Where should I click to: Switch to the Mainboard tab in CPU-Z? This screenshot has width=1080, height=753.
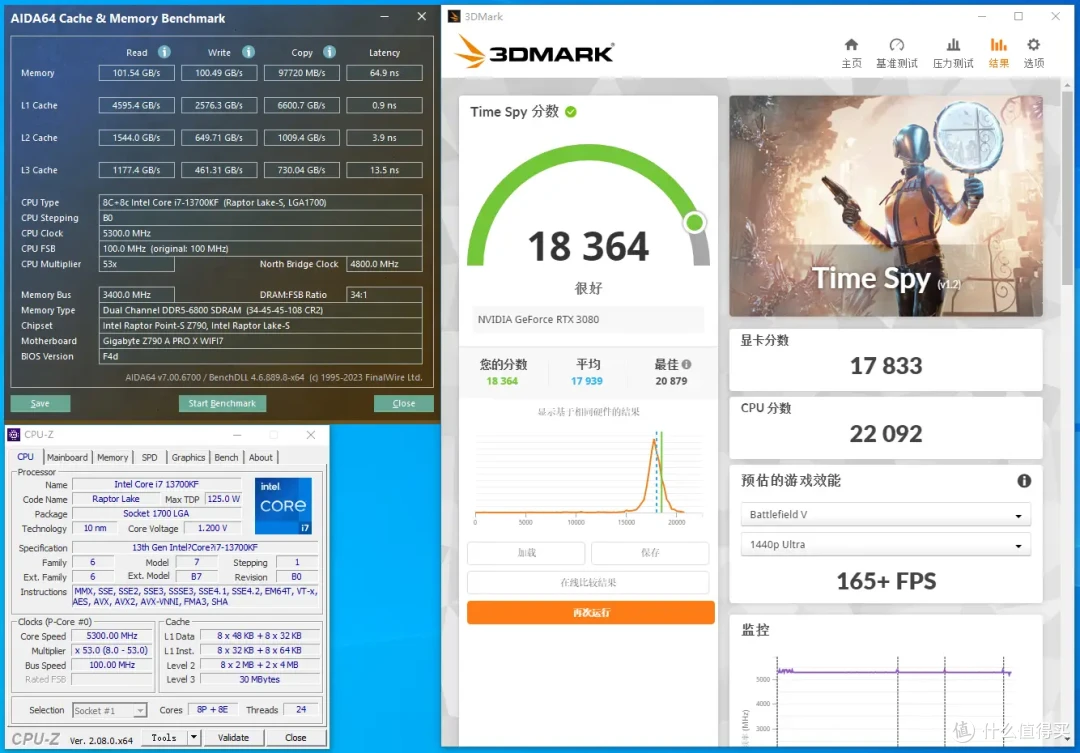[67, 457]
